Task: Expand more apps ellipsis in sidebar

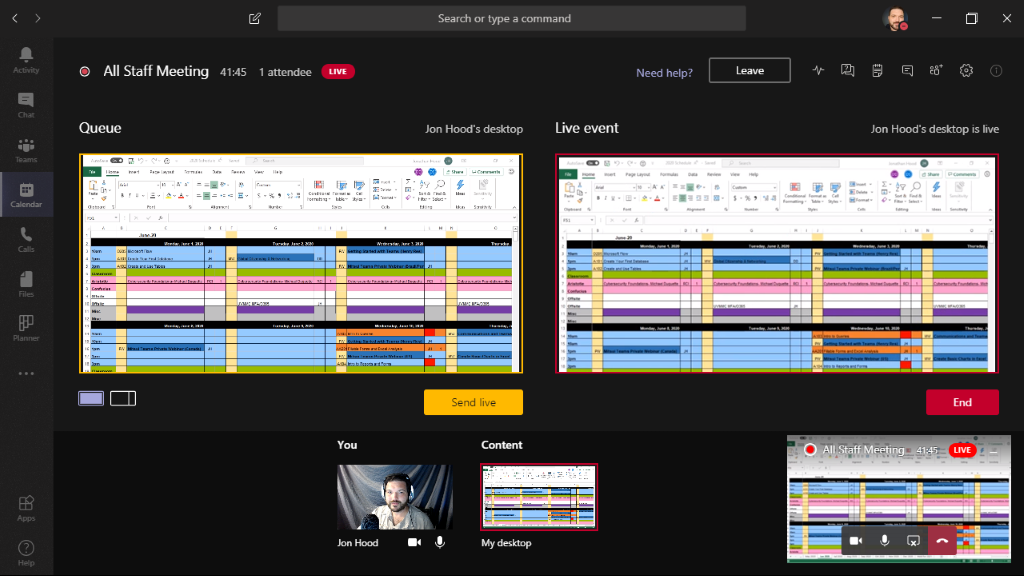Action: (26, 374)
